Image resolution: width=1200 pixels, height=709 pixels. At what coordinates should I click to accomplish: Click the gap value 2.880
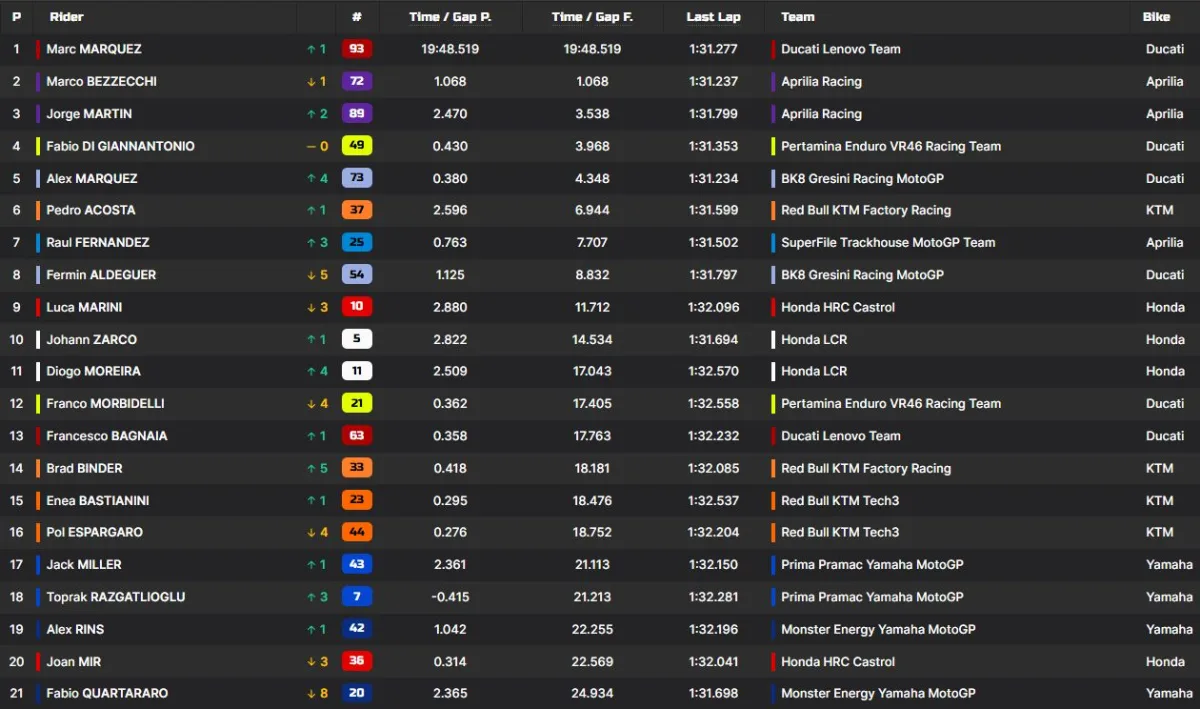[x=450, y=307]
